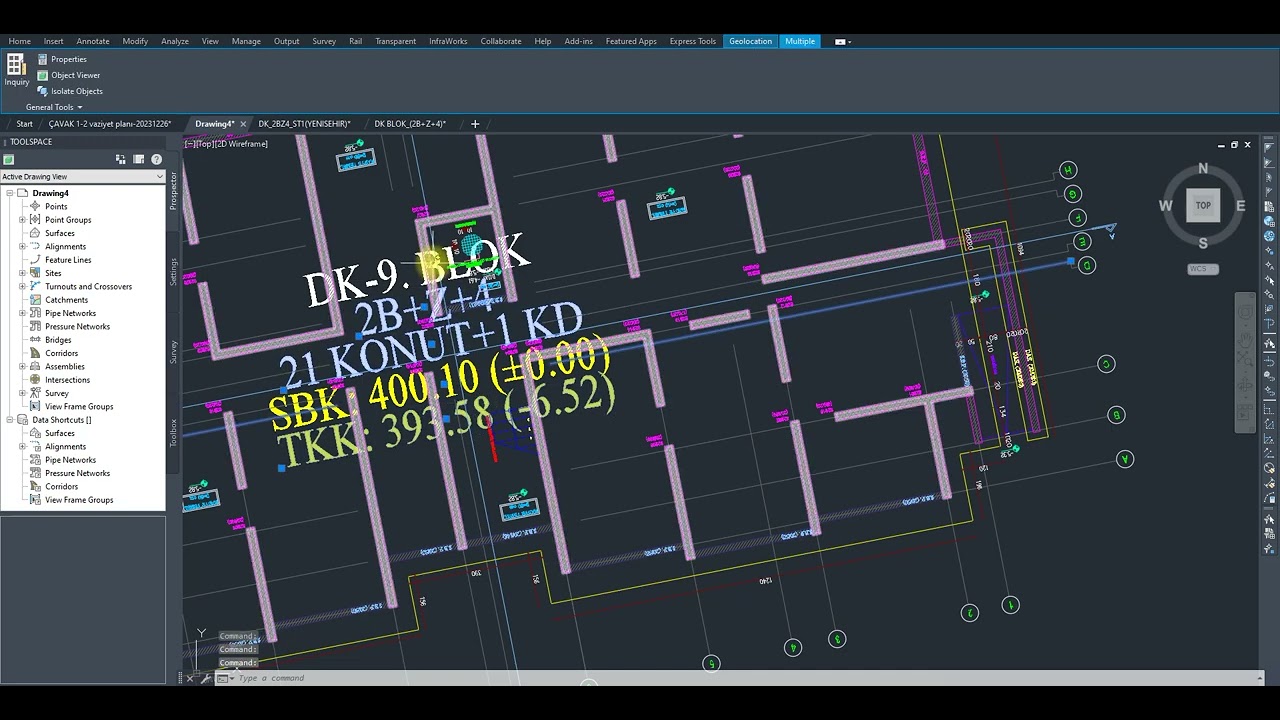Close the command line X icon

(x=190, y=678)
